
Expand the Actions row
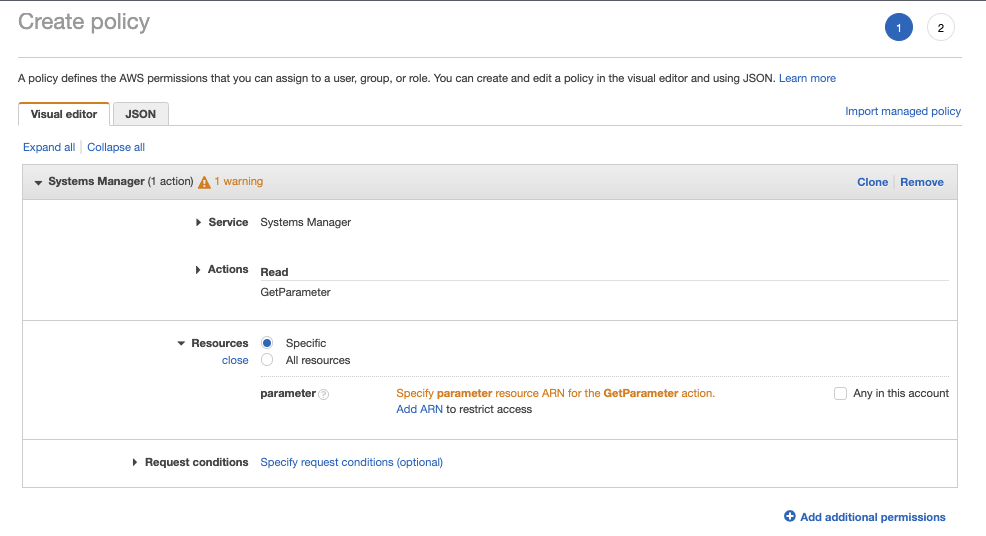pyautogui.click(x=198, y=269)
